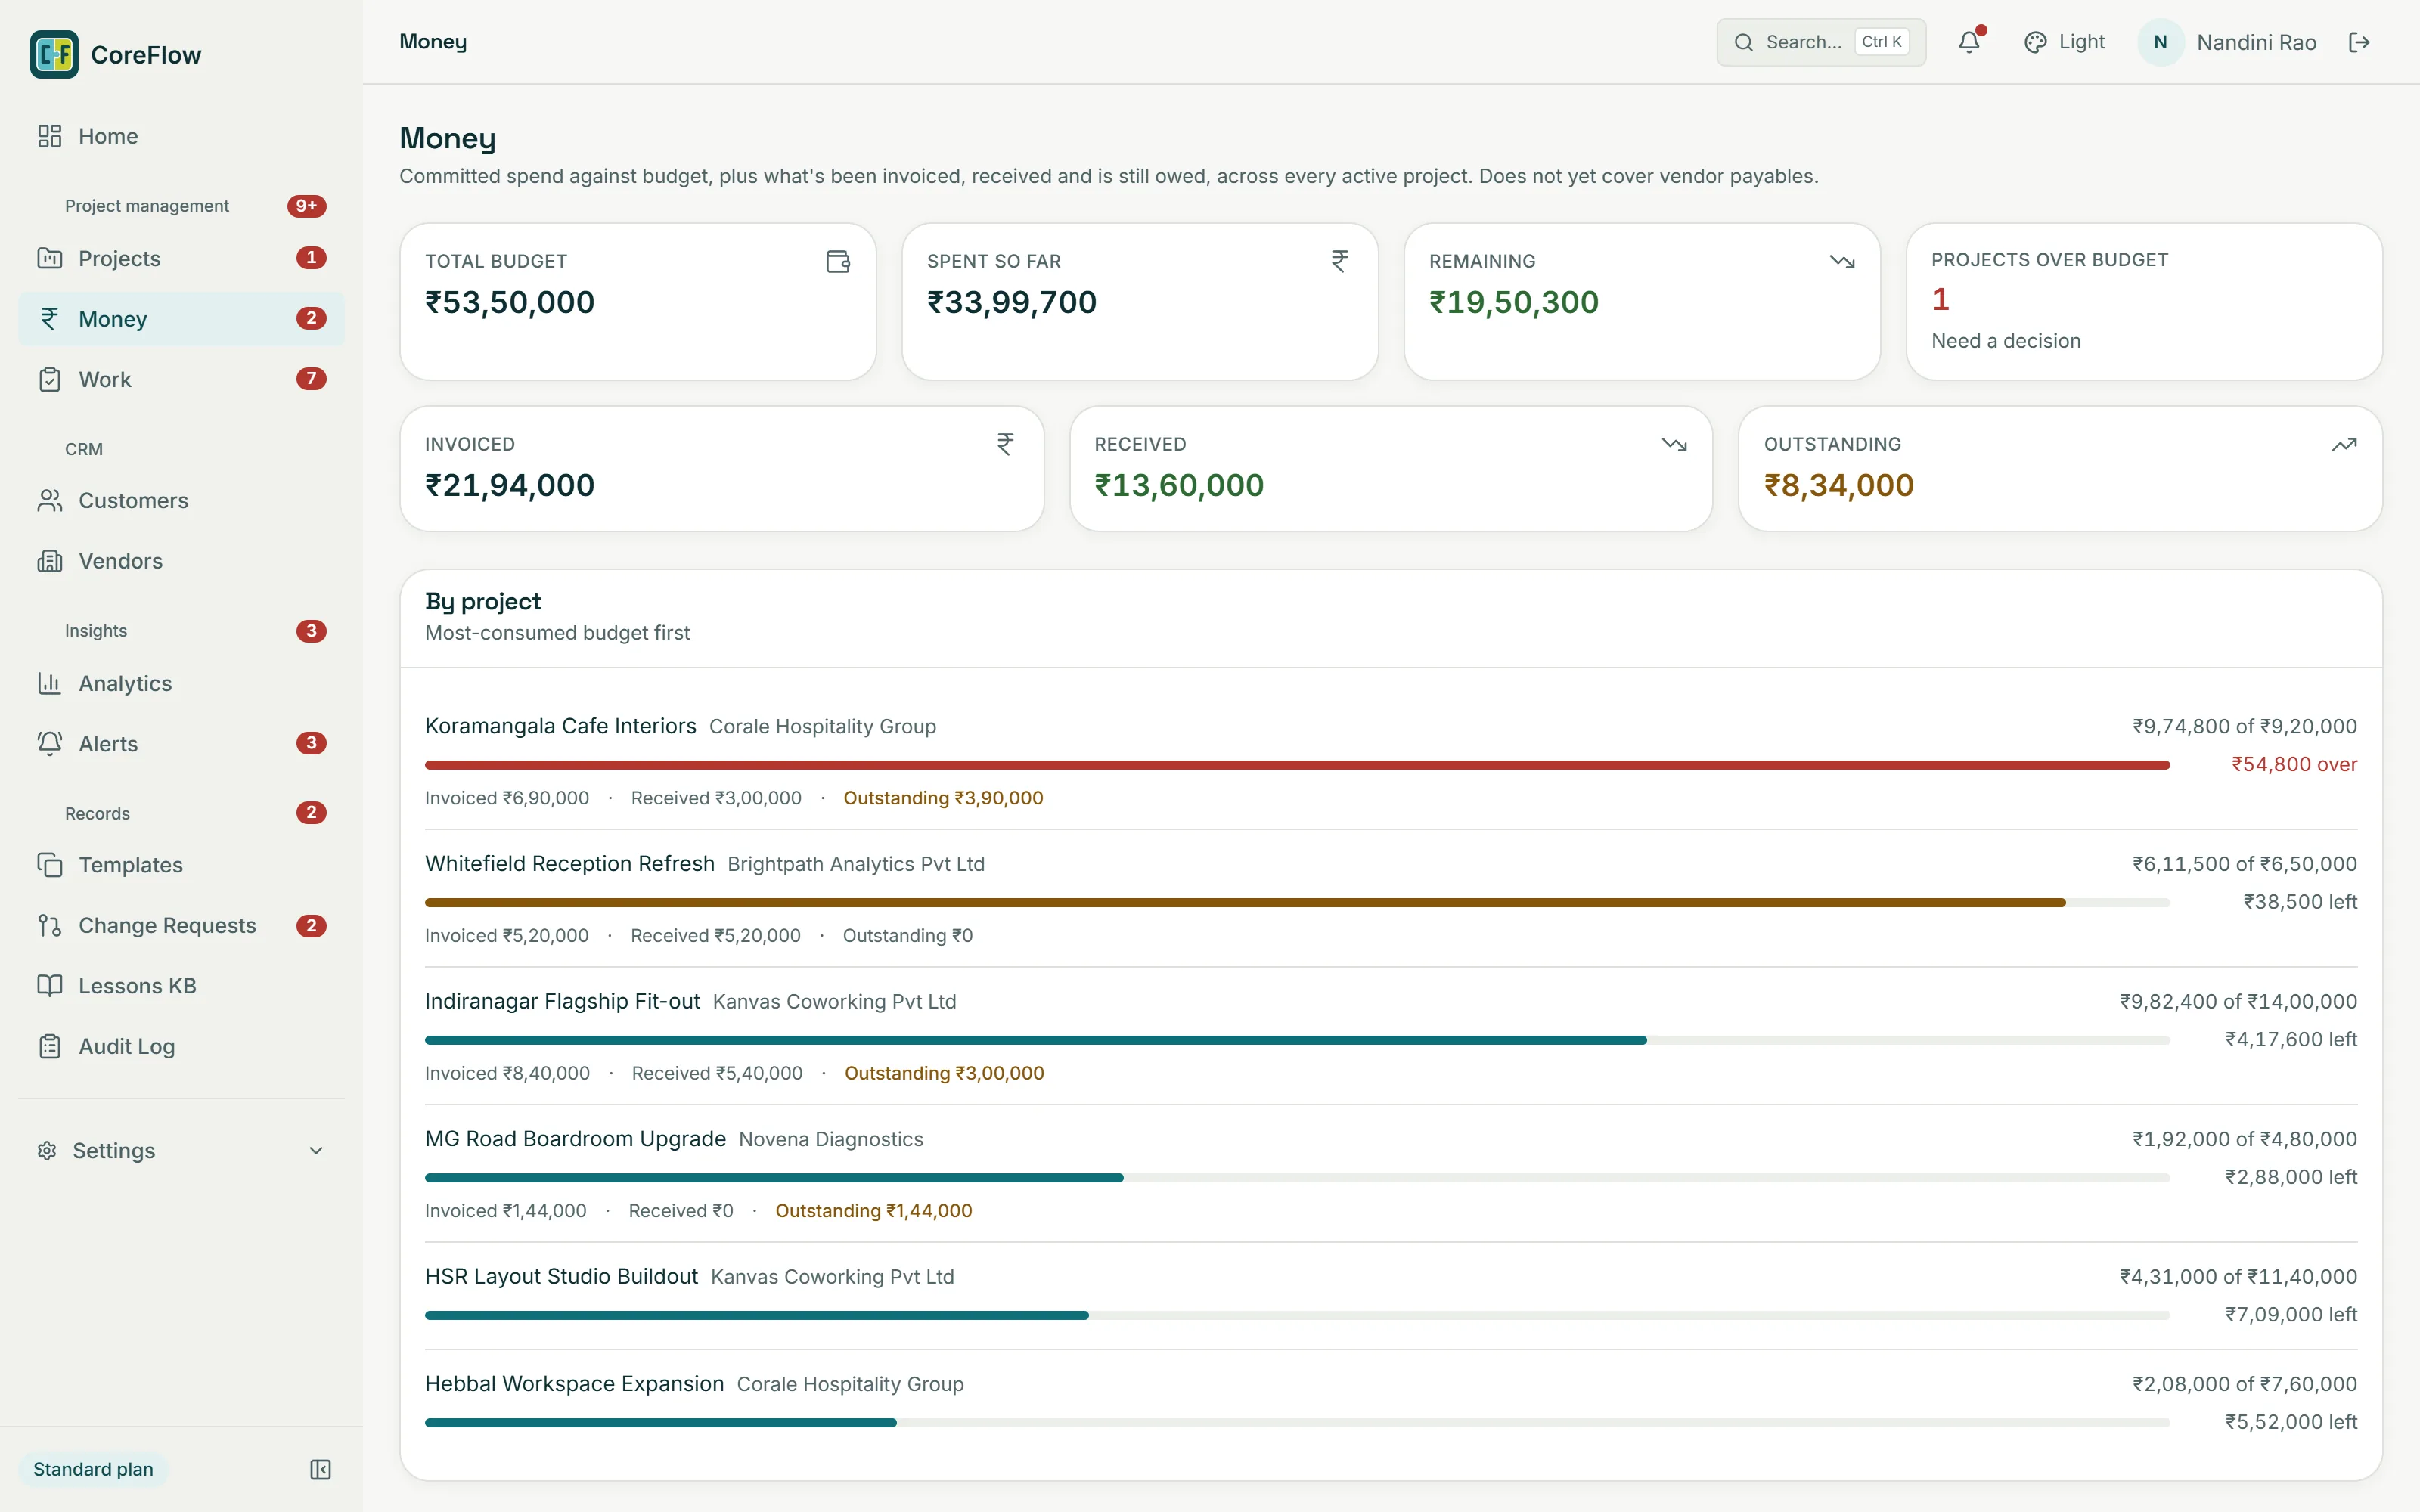Open Whitefield Reception Refresh project
Image resolution: width=2420 pixels, height=1512 pixels.
coord(570,863)
